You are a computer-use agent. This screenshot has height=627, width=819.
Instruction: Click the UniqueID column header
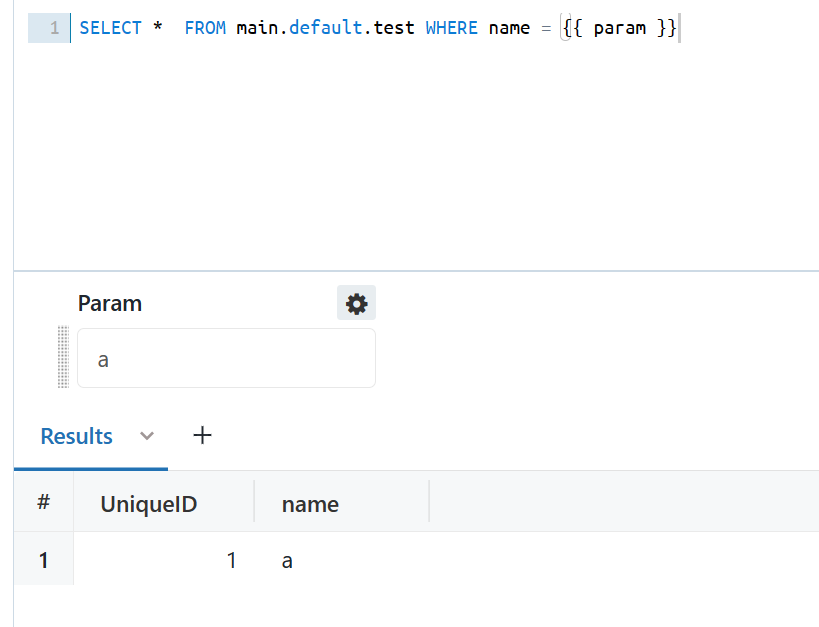149,504
